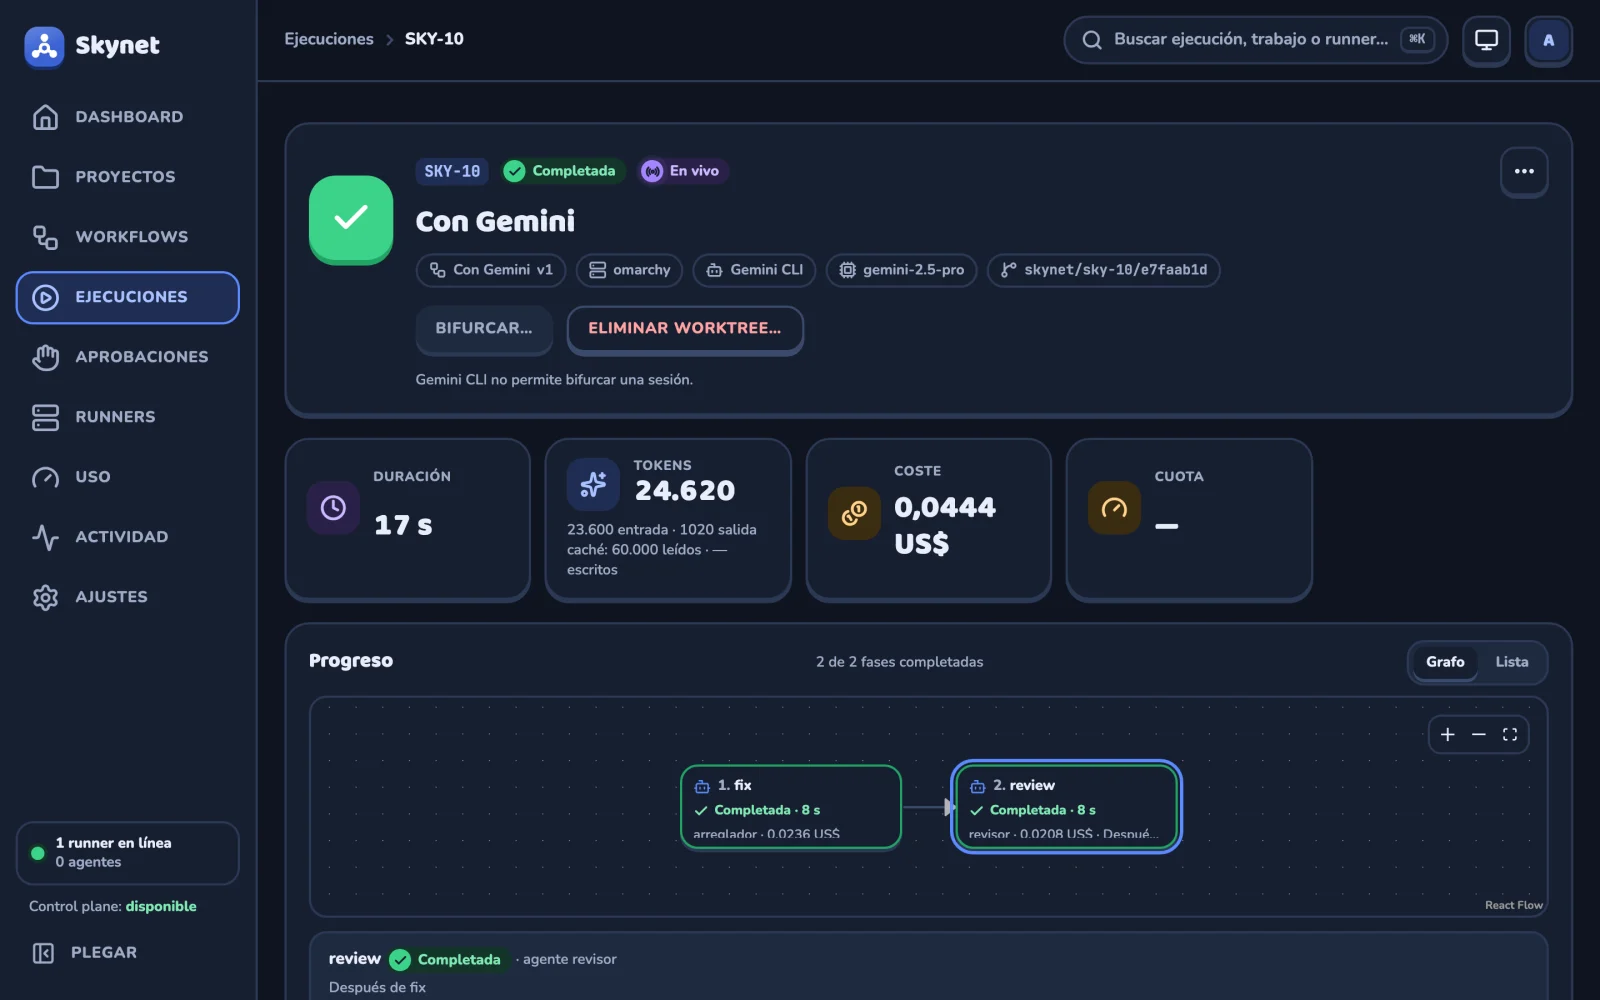Click 2 de 2 fases completadas text

click(x=899, y=662)
